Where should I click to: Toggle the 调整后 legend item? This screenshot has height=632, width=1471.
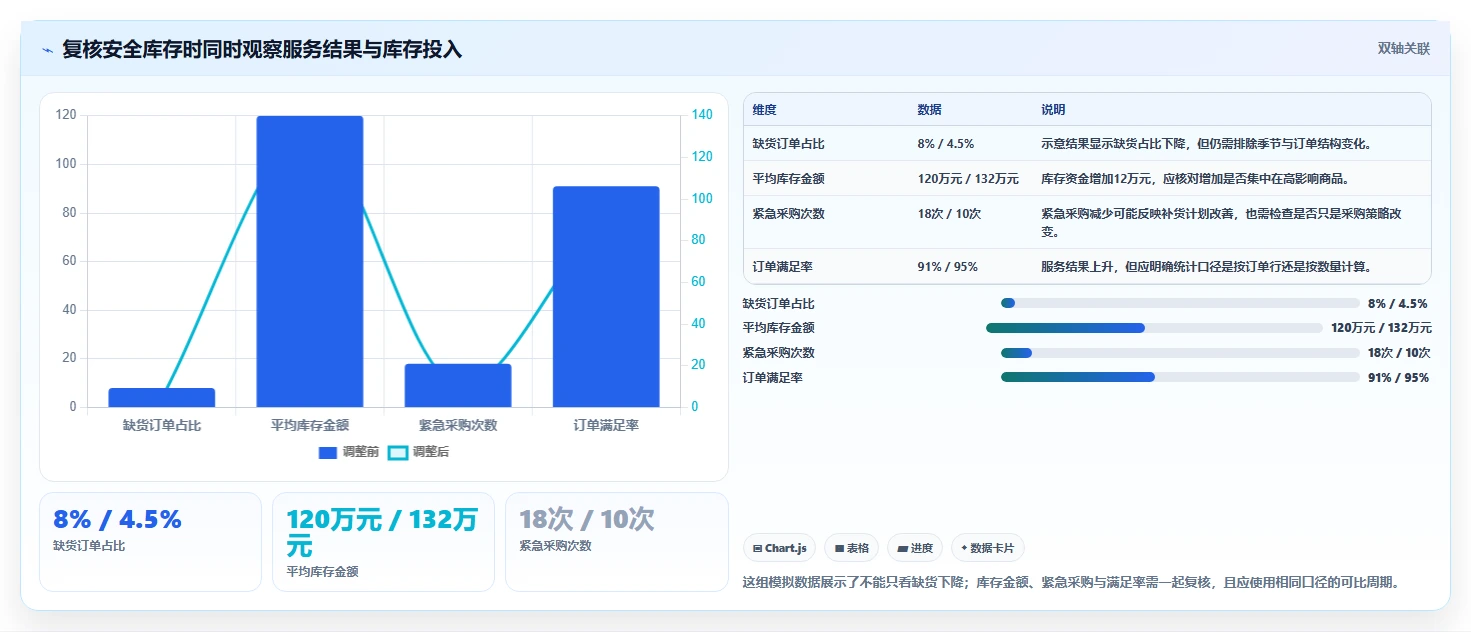[419, 452]
